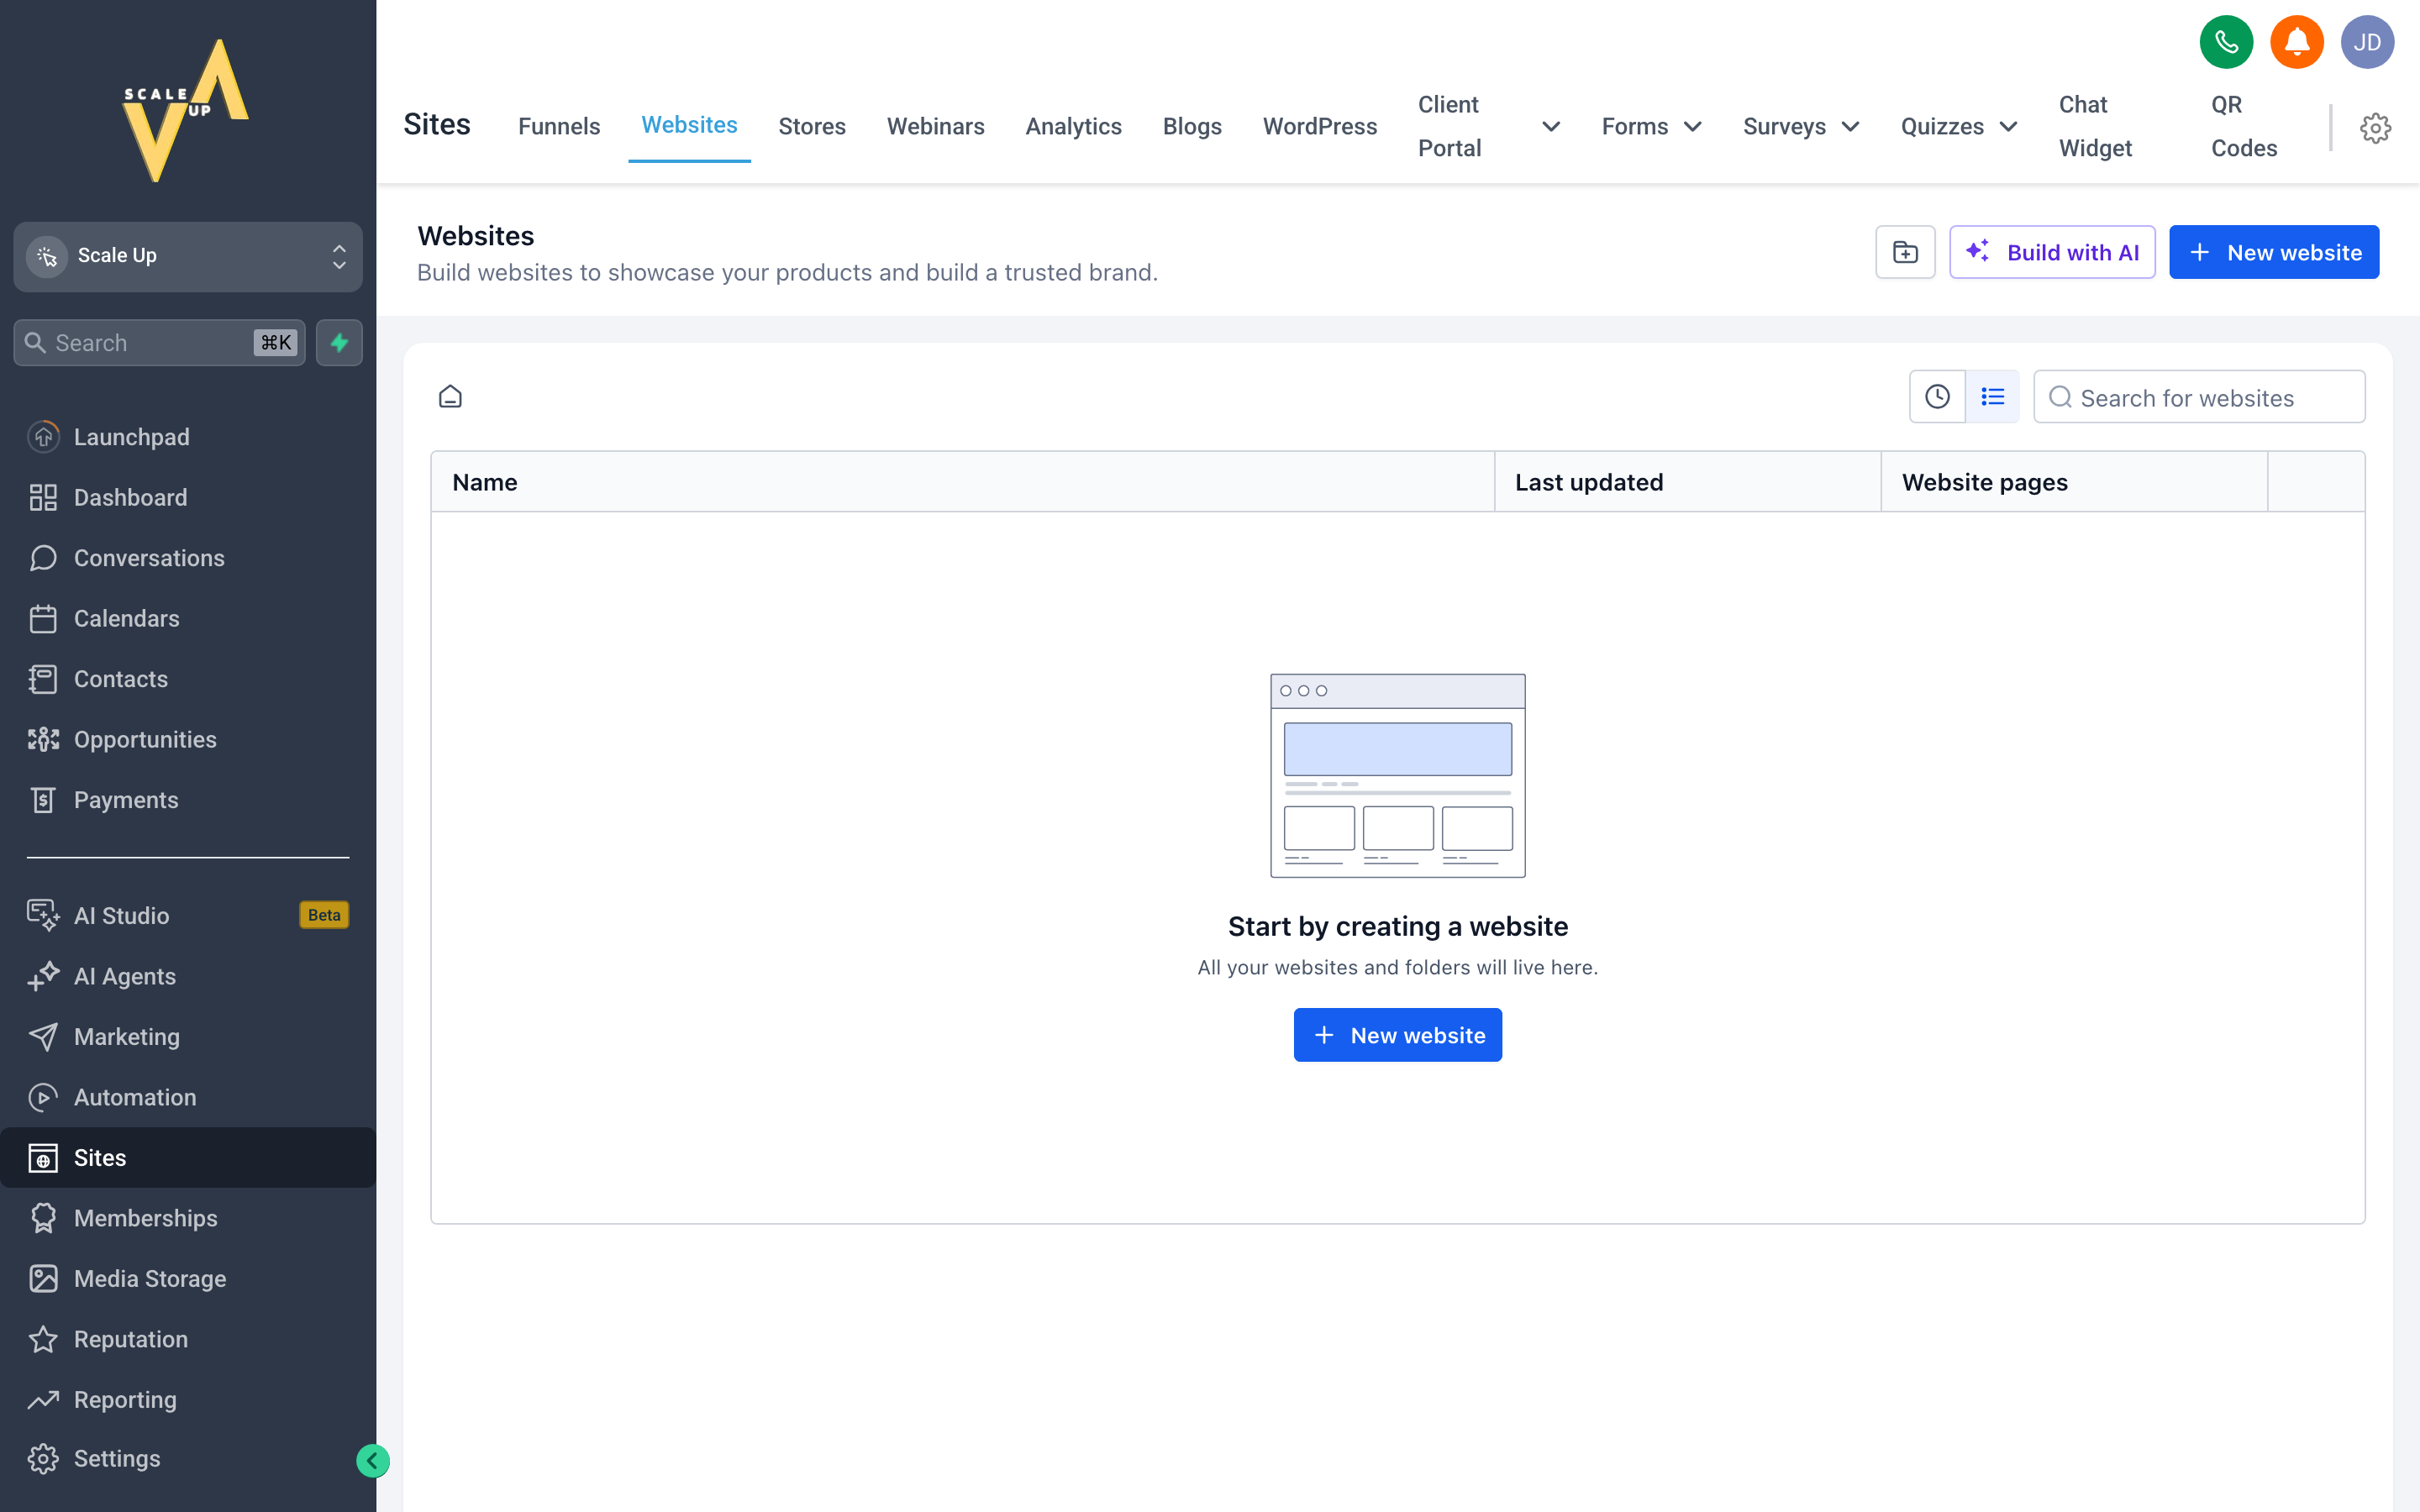Open Reporting in sidebar
The width and height of the screenshot is (2420, 1512).
click(x=188, y=1400)
